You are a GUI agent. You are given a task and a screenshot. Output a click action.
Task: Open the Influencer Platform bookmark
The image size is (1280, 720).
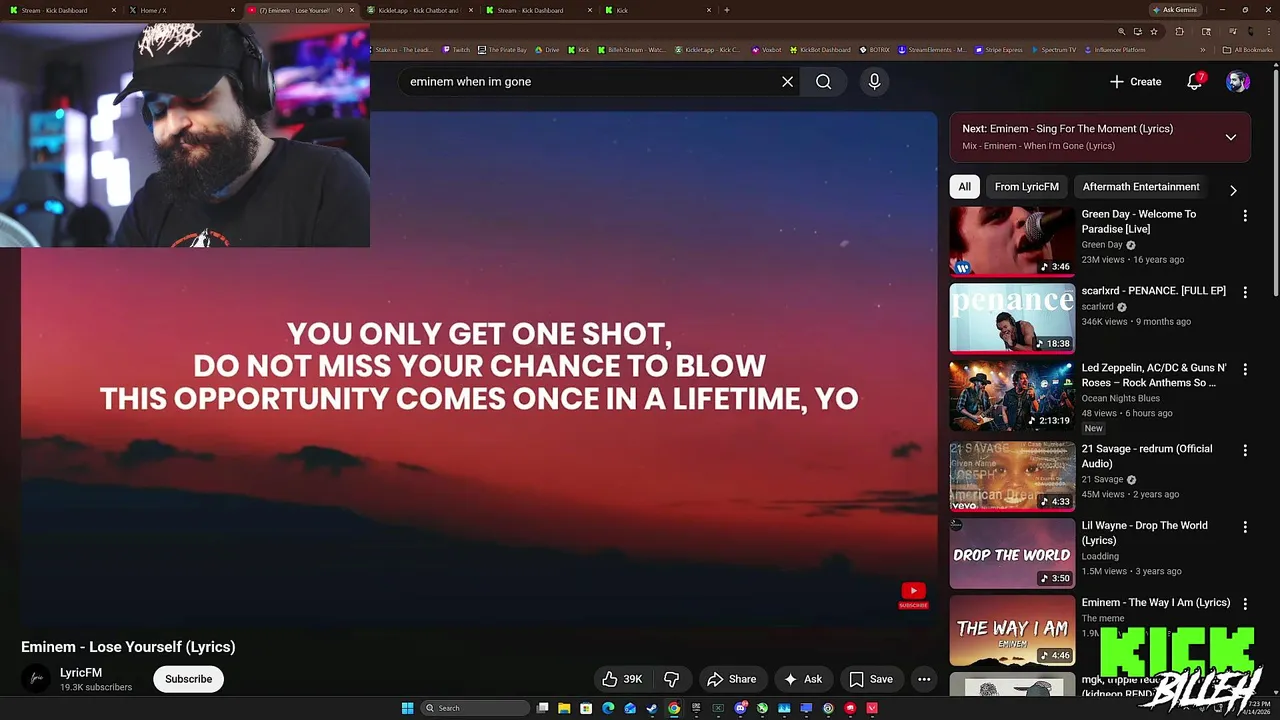[1115, 50]
